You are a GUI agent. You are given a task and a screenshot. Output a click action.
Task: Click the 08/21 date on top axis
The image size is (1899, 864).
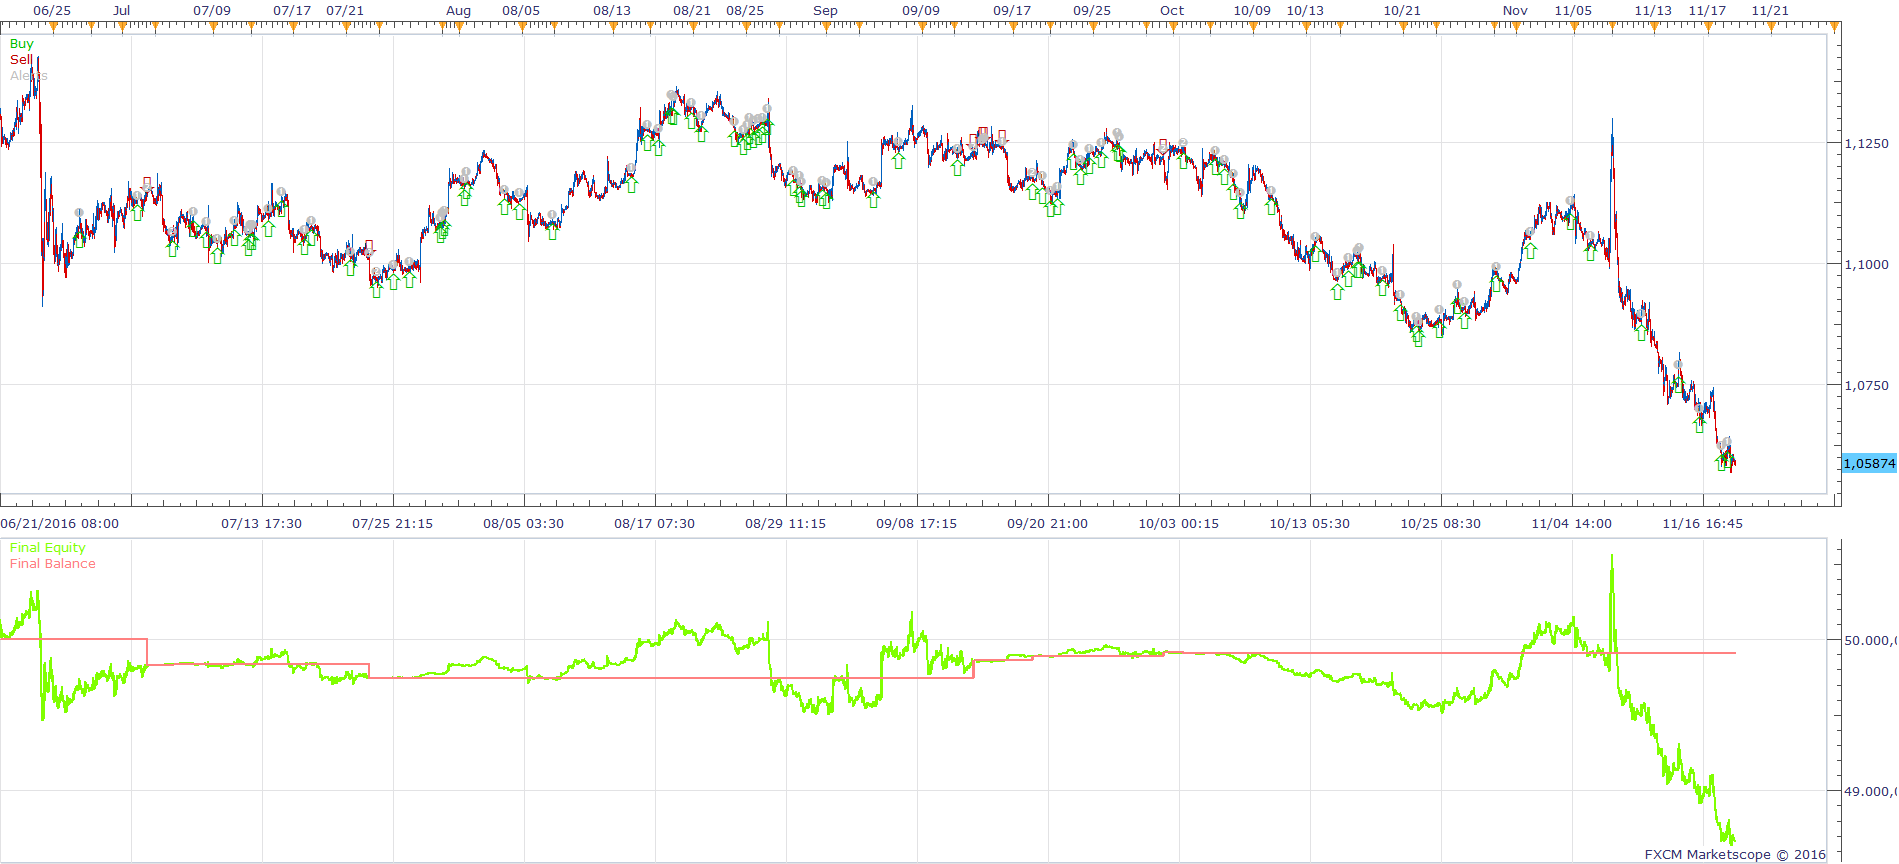(x=692, y=11)
